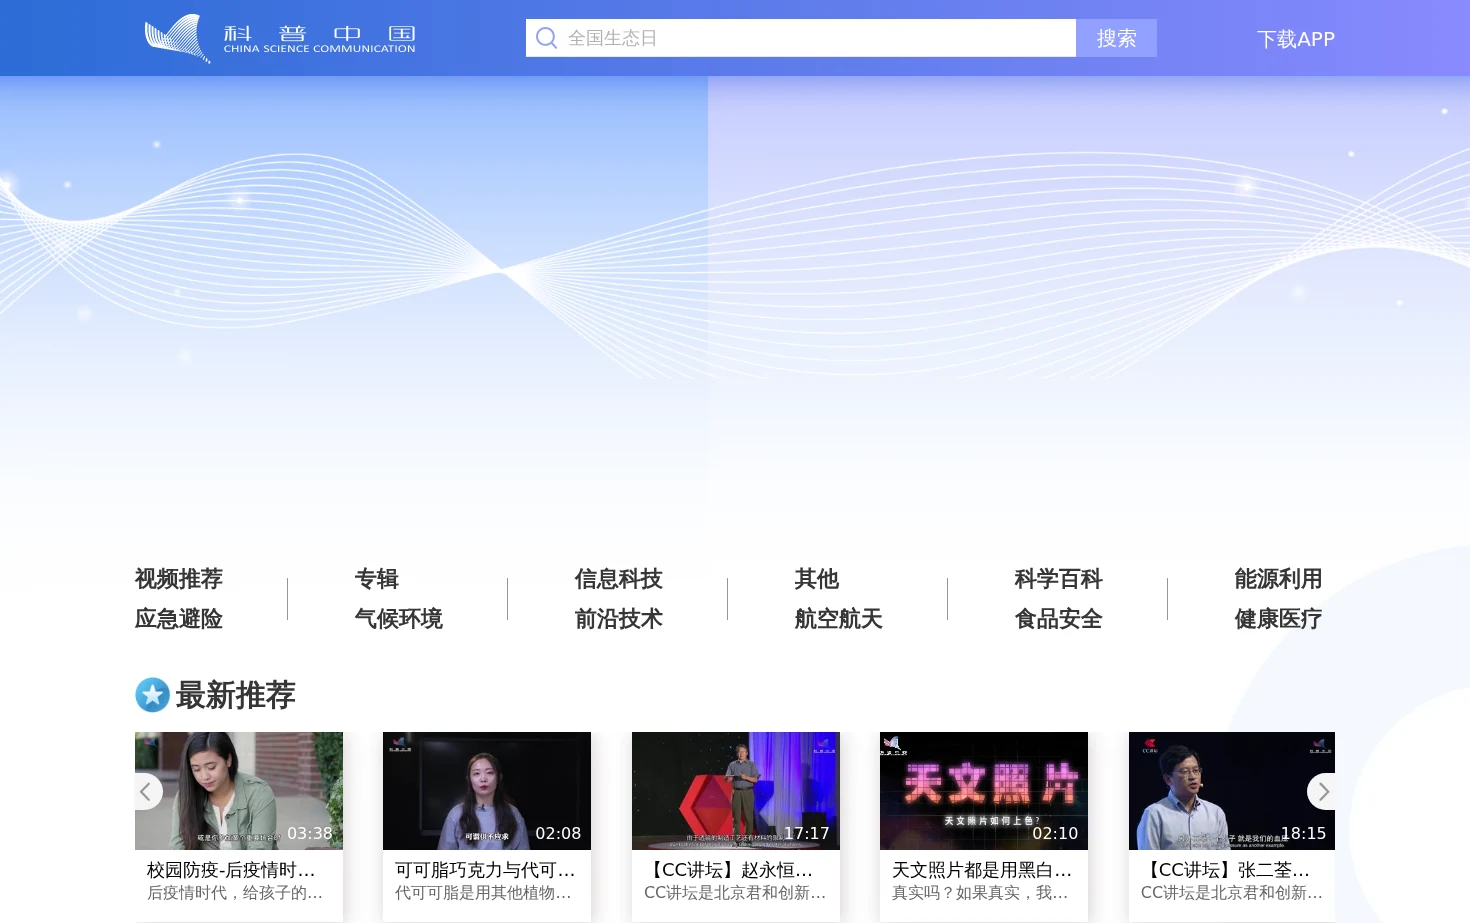1470x923 pixels.
Task: Click title 校园防疫-后疫情时…
Action: [231, 870]
